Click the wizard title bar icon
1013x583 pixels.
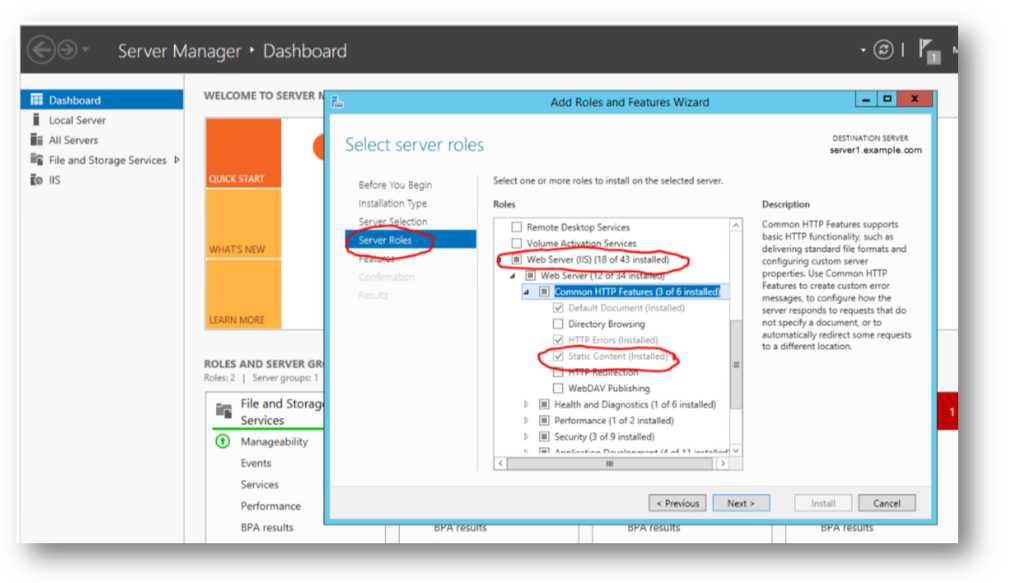[337, 102]
